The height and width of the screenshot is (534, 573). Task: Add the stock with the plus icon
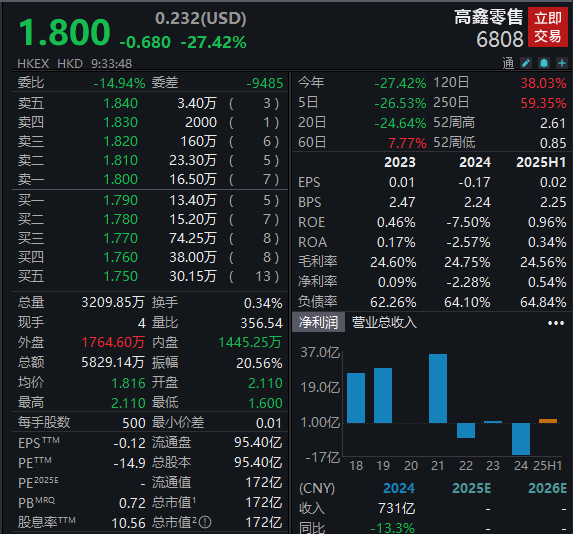[562, 63]
